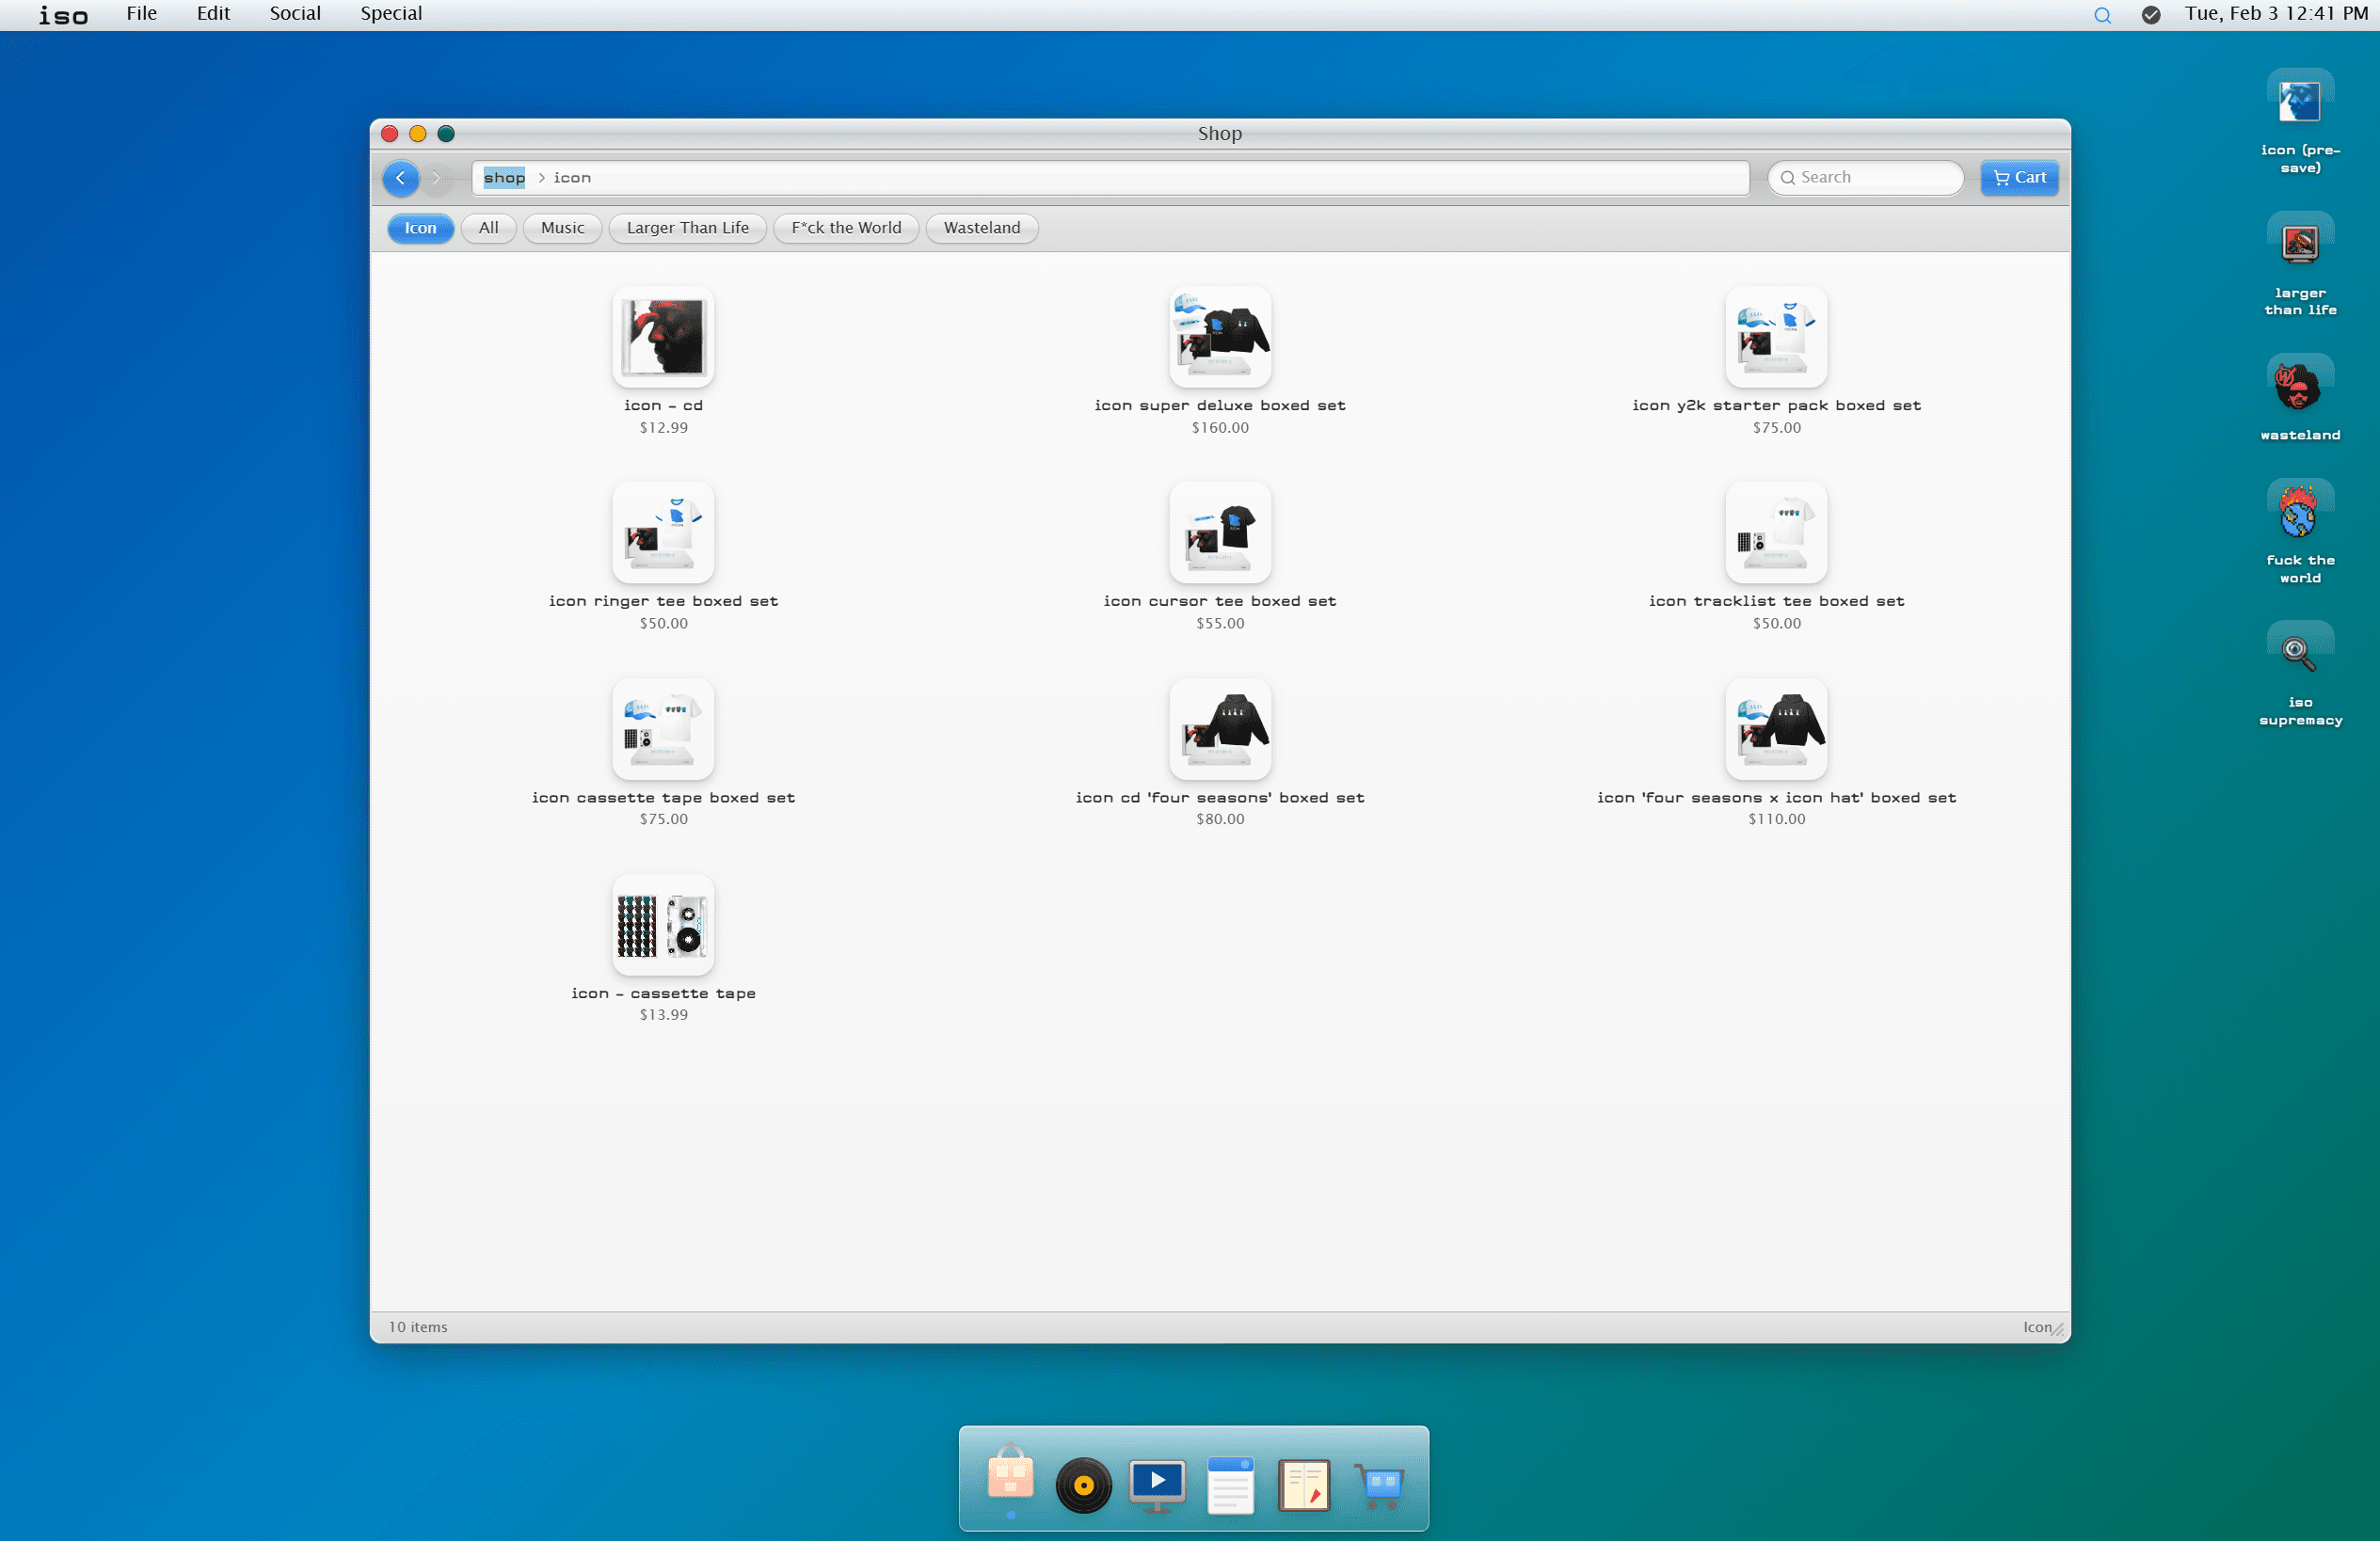Open the blue shopping cart dock icon
This screenshot has height=1541, width=2380.
point(1380,1484)
